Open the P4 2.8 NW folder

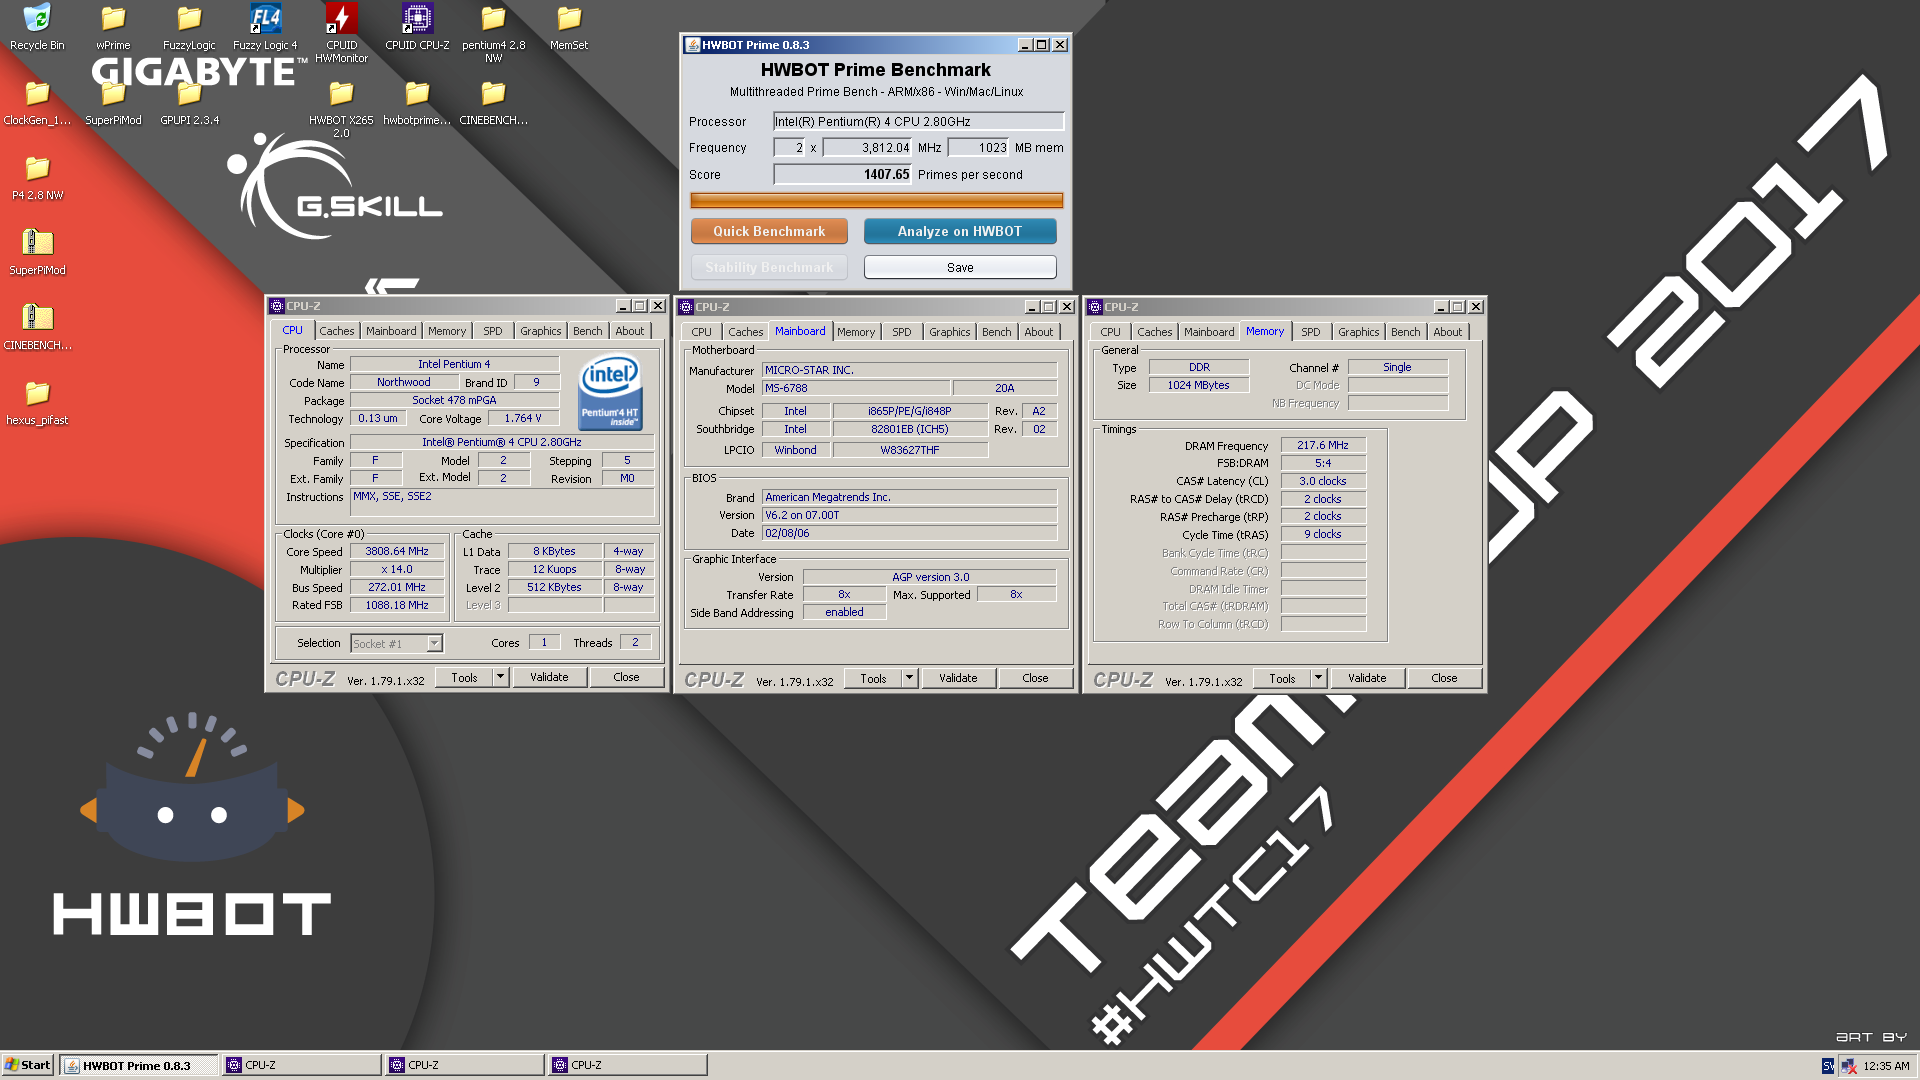coord(37,177)
